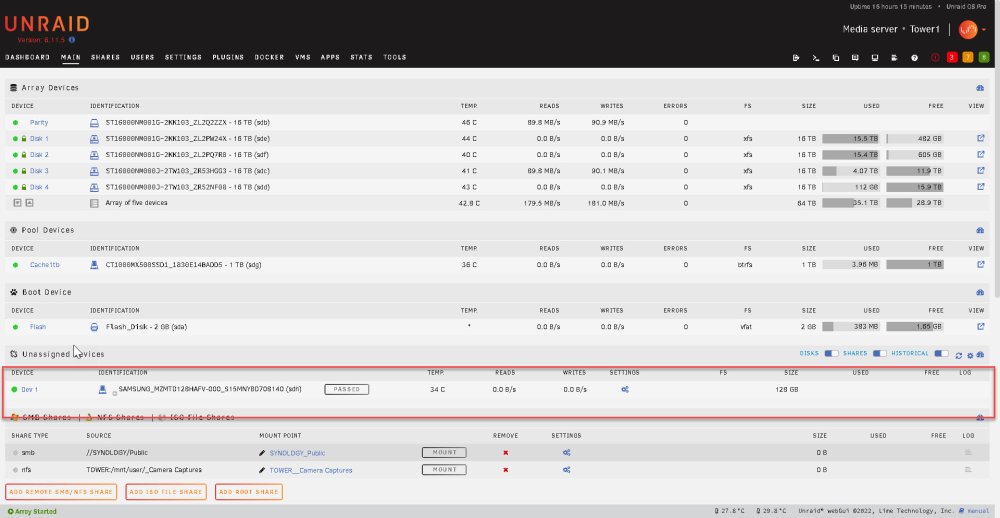The image size is (1000, 518).
Task: Open the Dev 1 device link
Action: (x=29, y=389)
